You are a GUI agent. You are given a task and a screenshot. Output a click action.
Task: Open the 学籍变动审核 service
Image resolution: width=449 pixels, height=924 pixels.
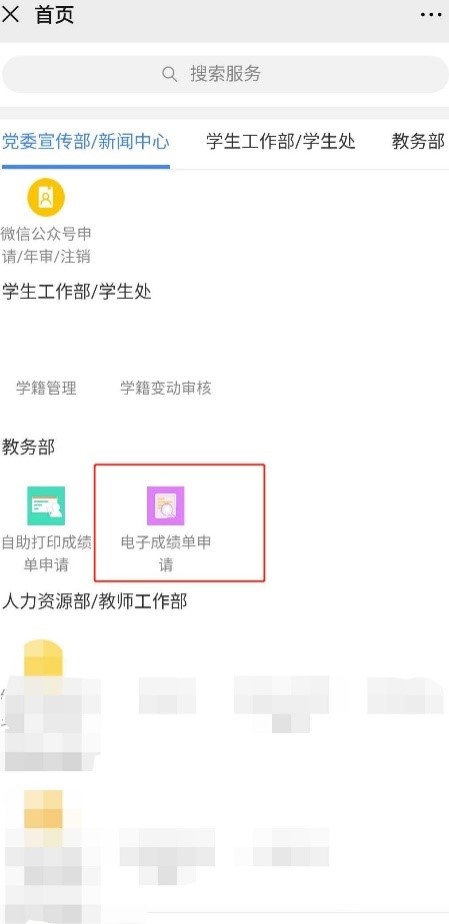pyautogui.click(x=166, y=388)
